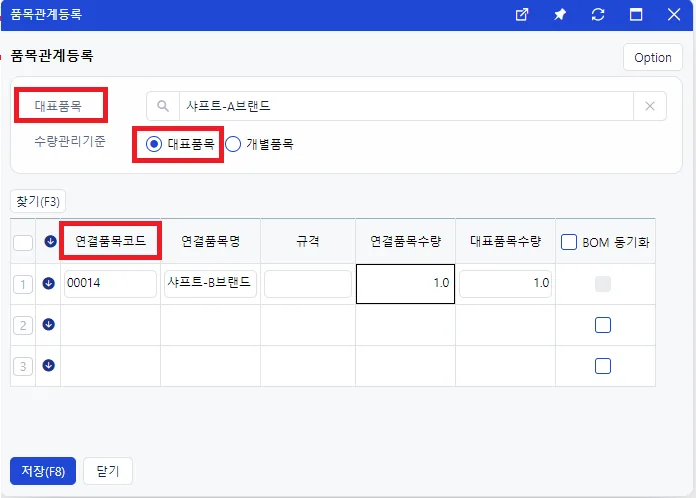696x498 pixels.
Task: Select row number 1
Action: [23, 284]
